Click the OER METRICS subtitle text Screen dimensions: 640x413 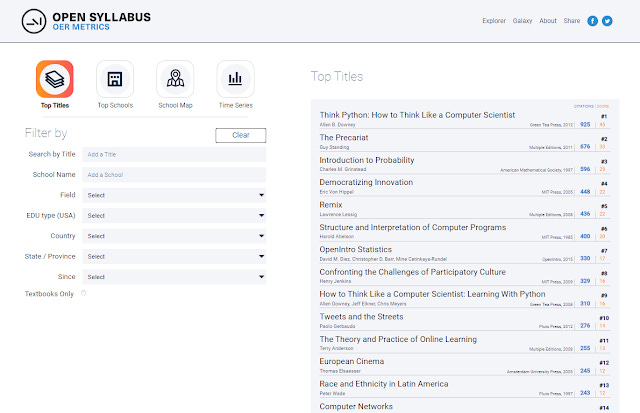[x=81, y=27]
